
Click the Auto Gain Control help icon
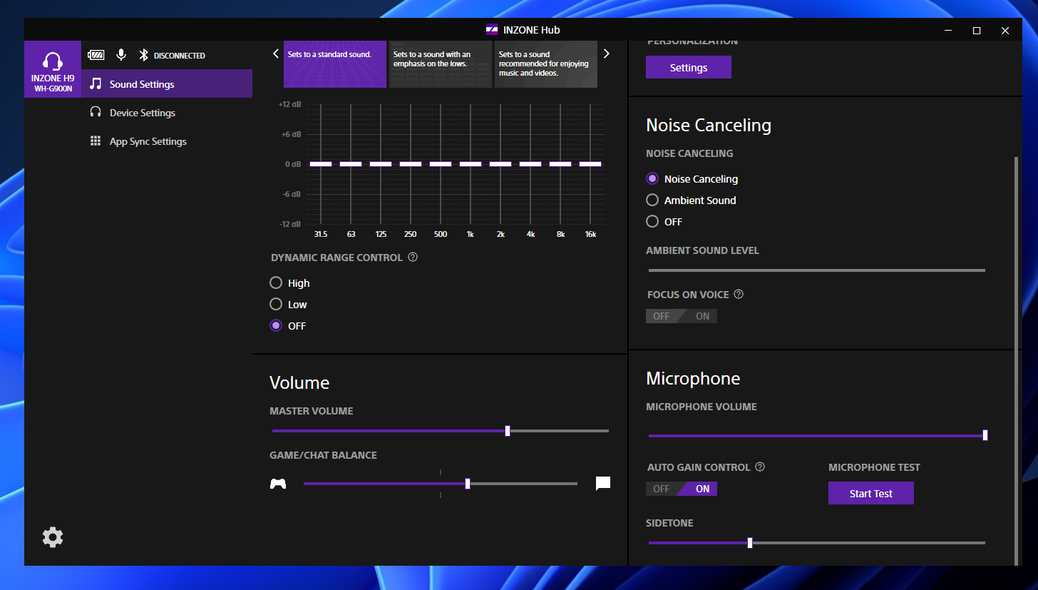[x=760, y=467]
